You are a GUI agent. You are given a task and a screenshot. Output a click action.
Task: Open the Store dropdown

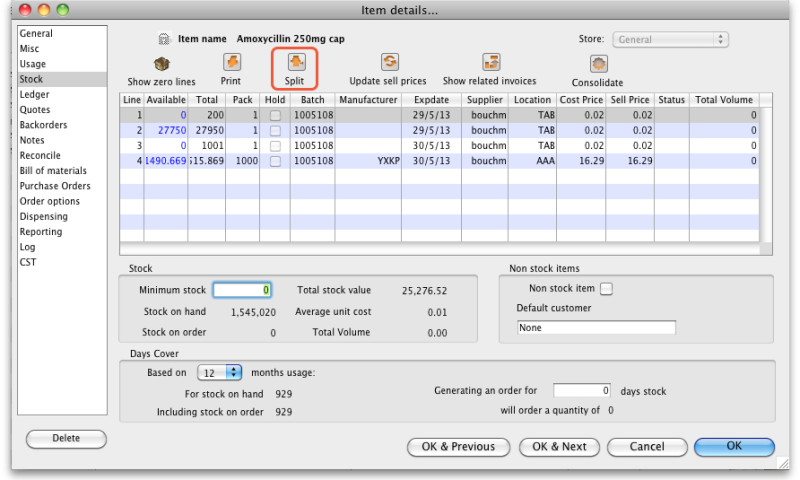coord(669,40)
